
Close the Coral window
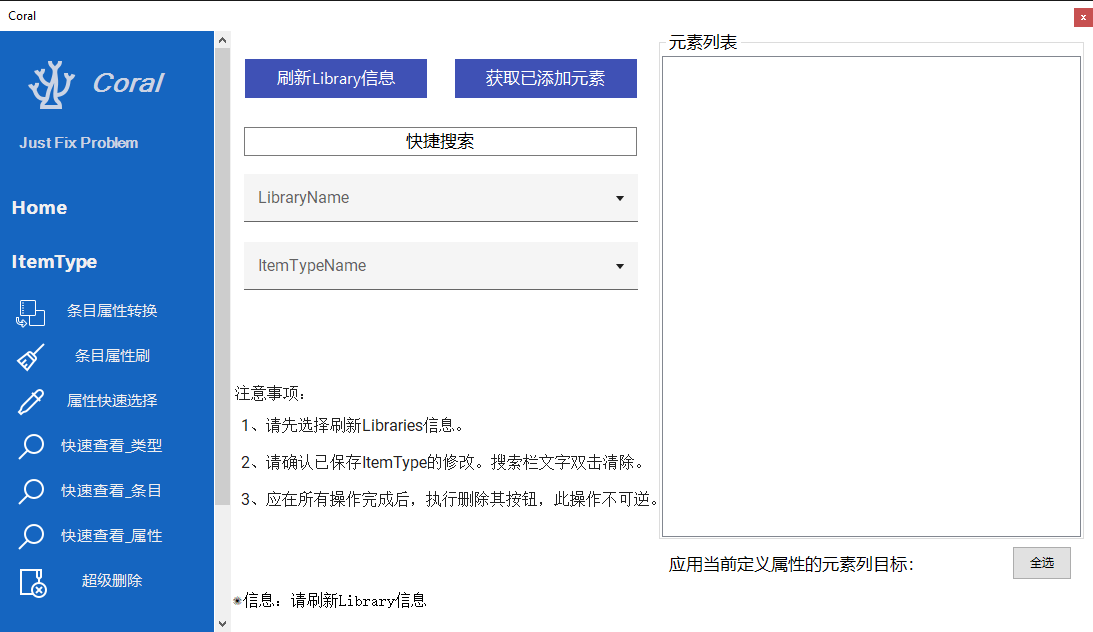(1083, 17)
